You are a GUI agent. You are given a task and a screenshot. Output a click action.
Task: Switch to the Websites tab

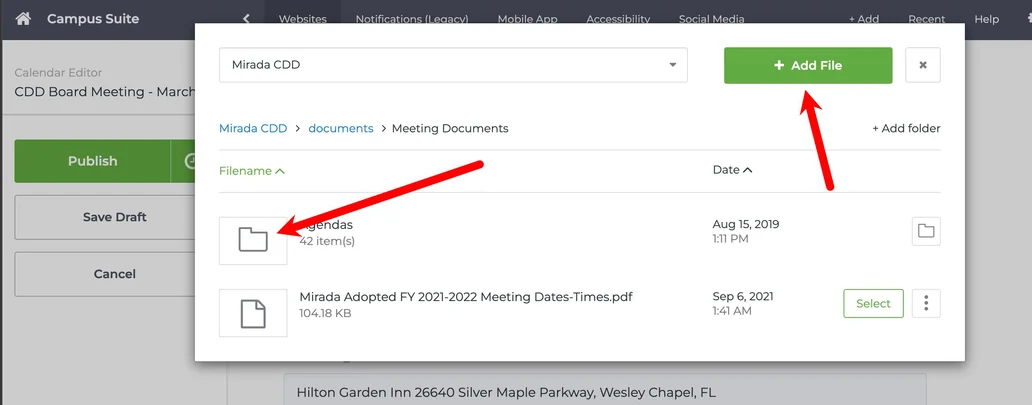tap(302, 19)
